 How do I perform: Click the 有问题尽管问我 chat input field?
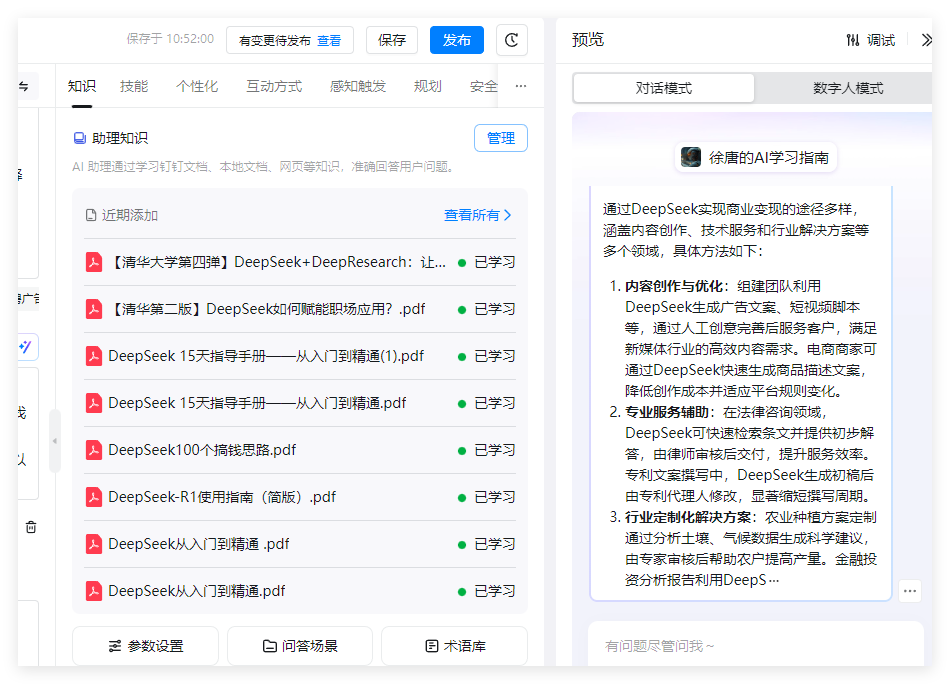756,646
